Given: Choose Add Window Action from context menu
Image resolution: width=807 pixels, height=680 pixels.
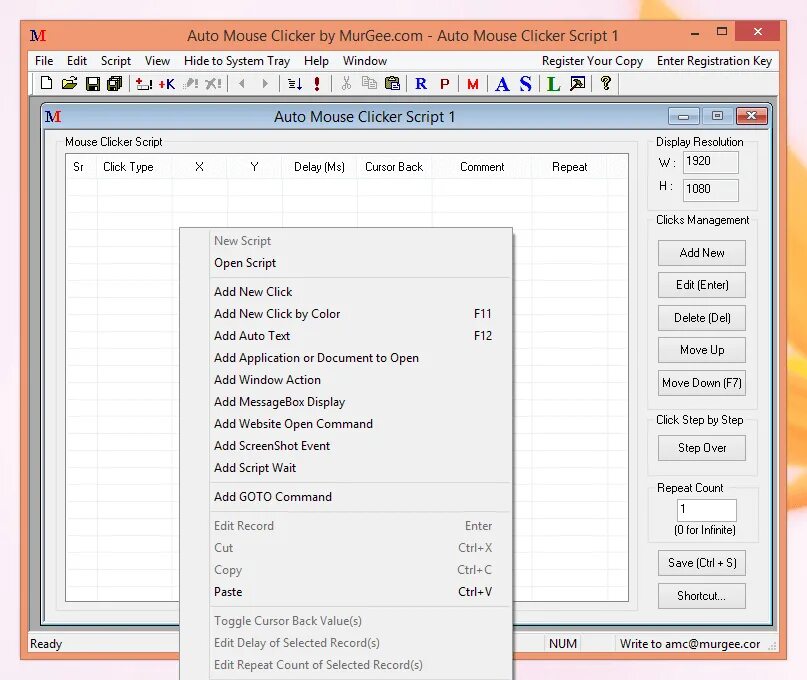Looking at the screenshot, I should (361, 380).
